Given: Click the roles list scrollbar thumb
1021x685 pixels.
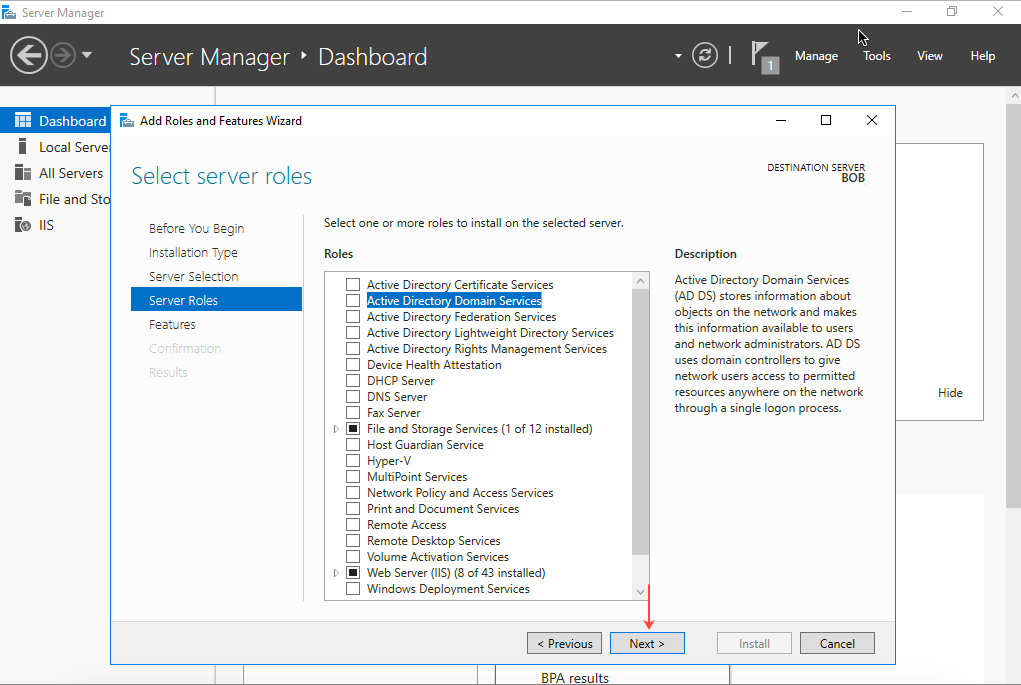Looking at the screenshot, I should 641,422.
